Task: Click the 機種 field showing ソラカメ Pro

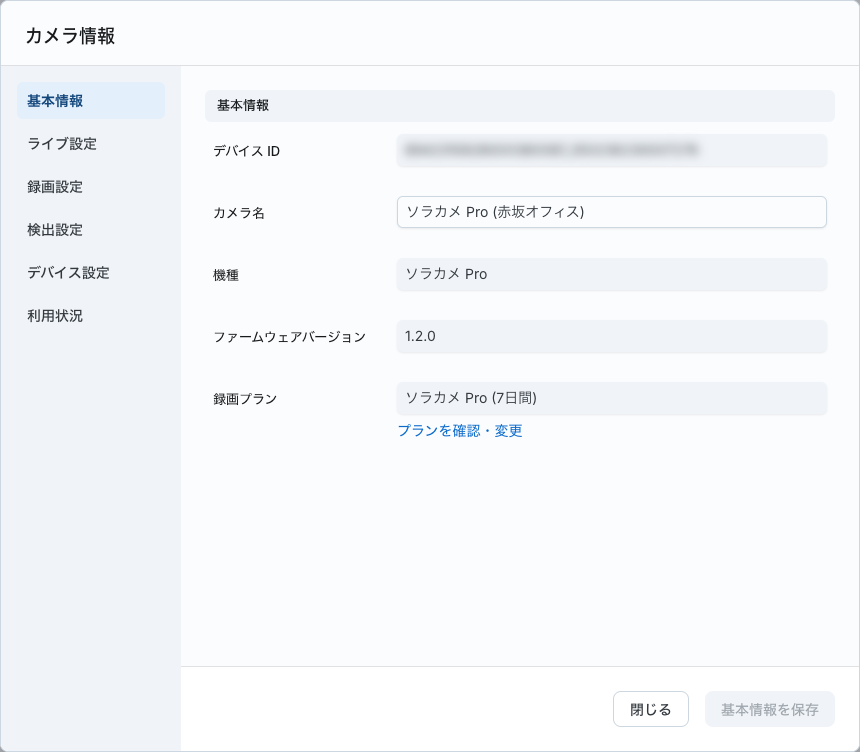Action: coord(612,274)
